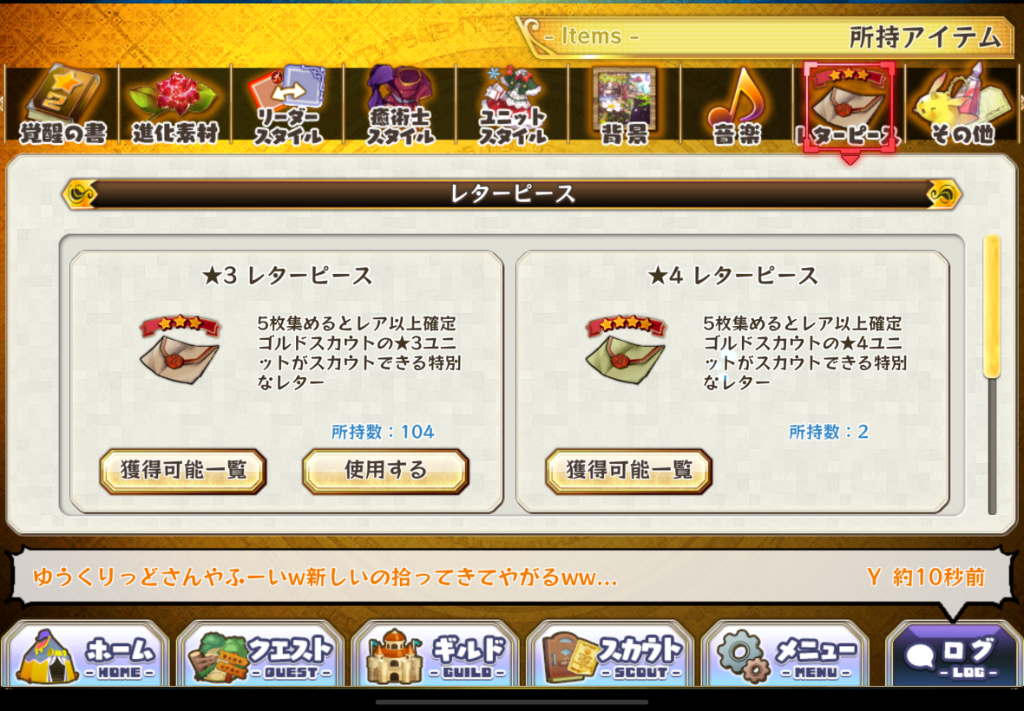Select the その他 category icon
This screenshot has height=711, width=1024.
tap(961, 104)
